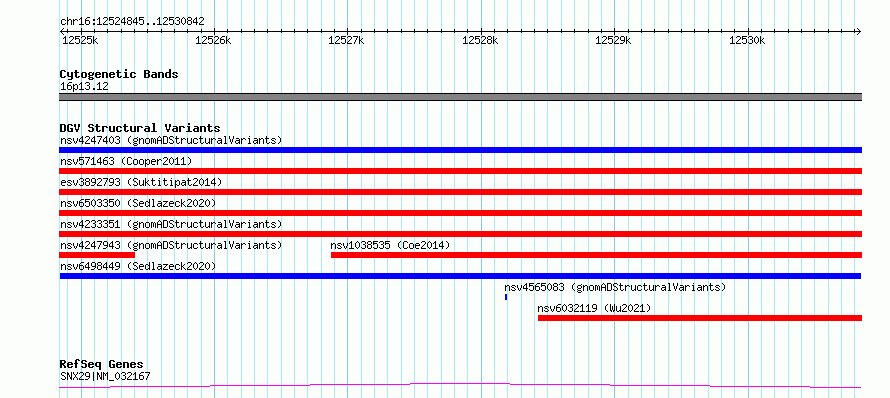This screenshot has height=398, width=890.
Task: Click the DGV Structural Variants track title
Action: click(140, 128)
